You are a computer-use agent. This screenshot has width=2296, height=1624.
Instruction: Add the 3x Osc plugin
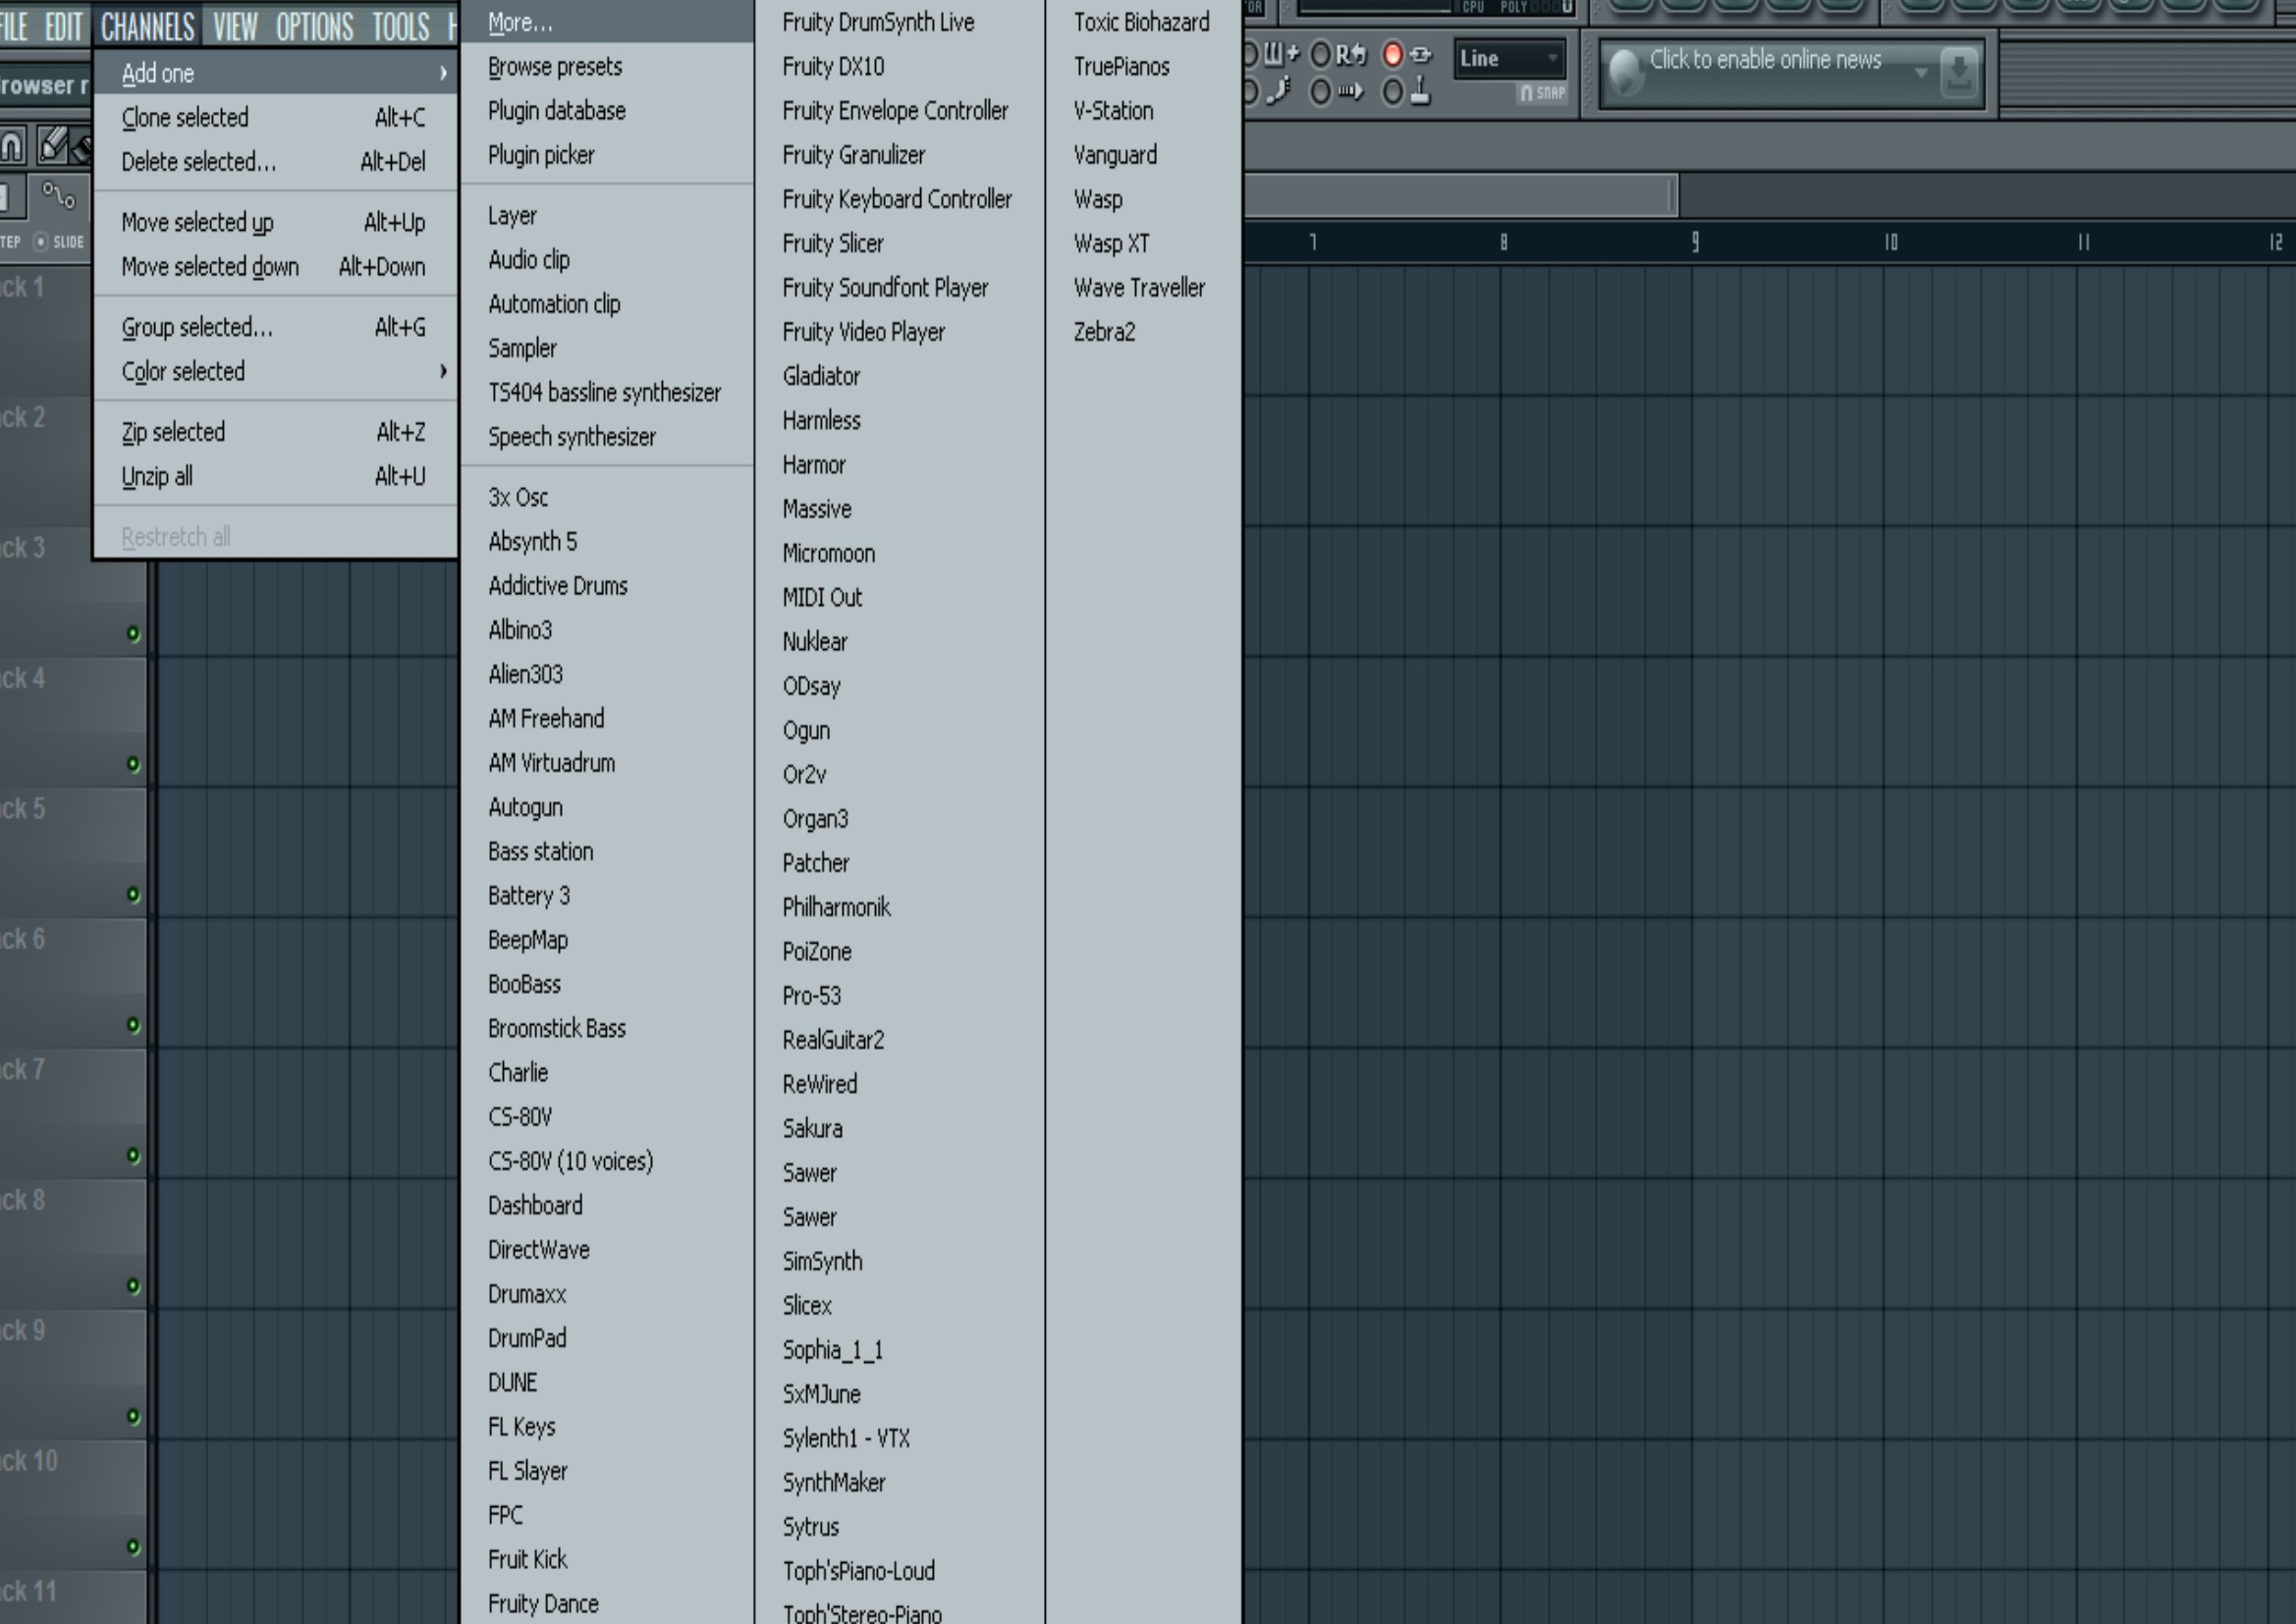pyautogui.click(x=608, y=497)
